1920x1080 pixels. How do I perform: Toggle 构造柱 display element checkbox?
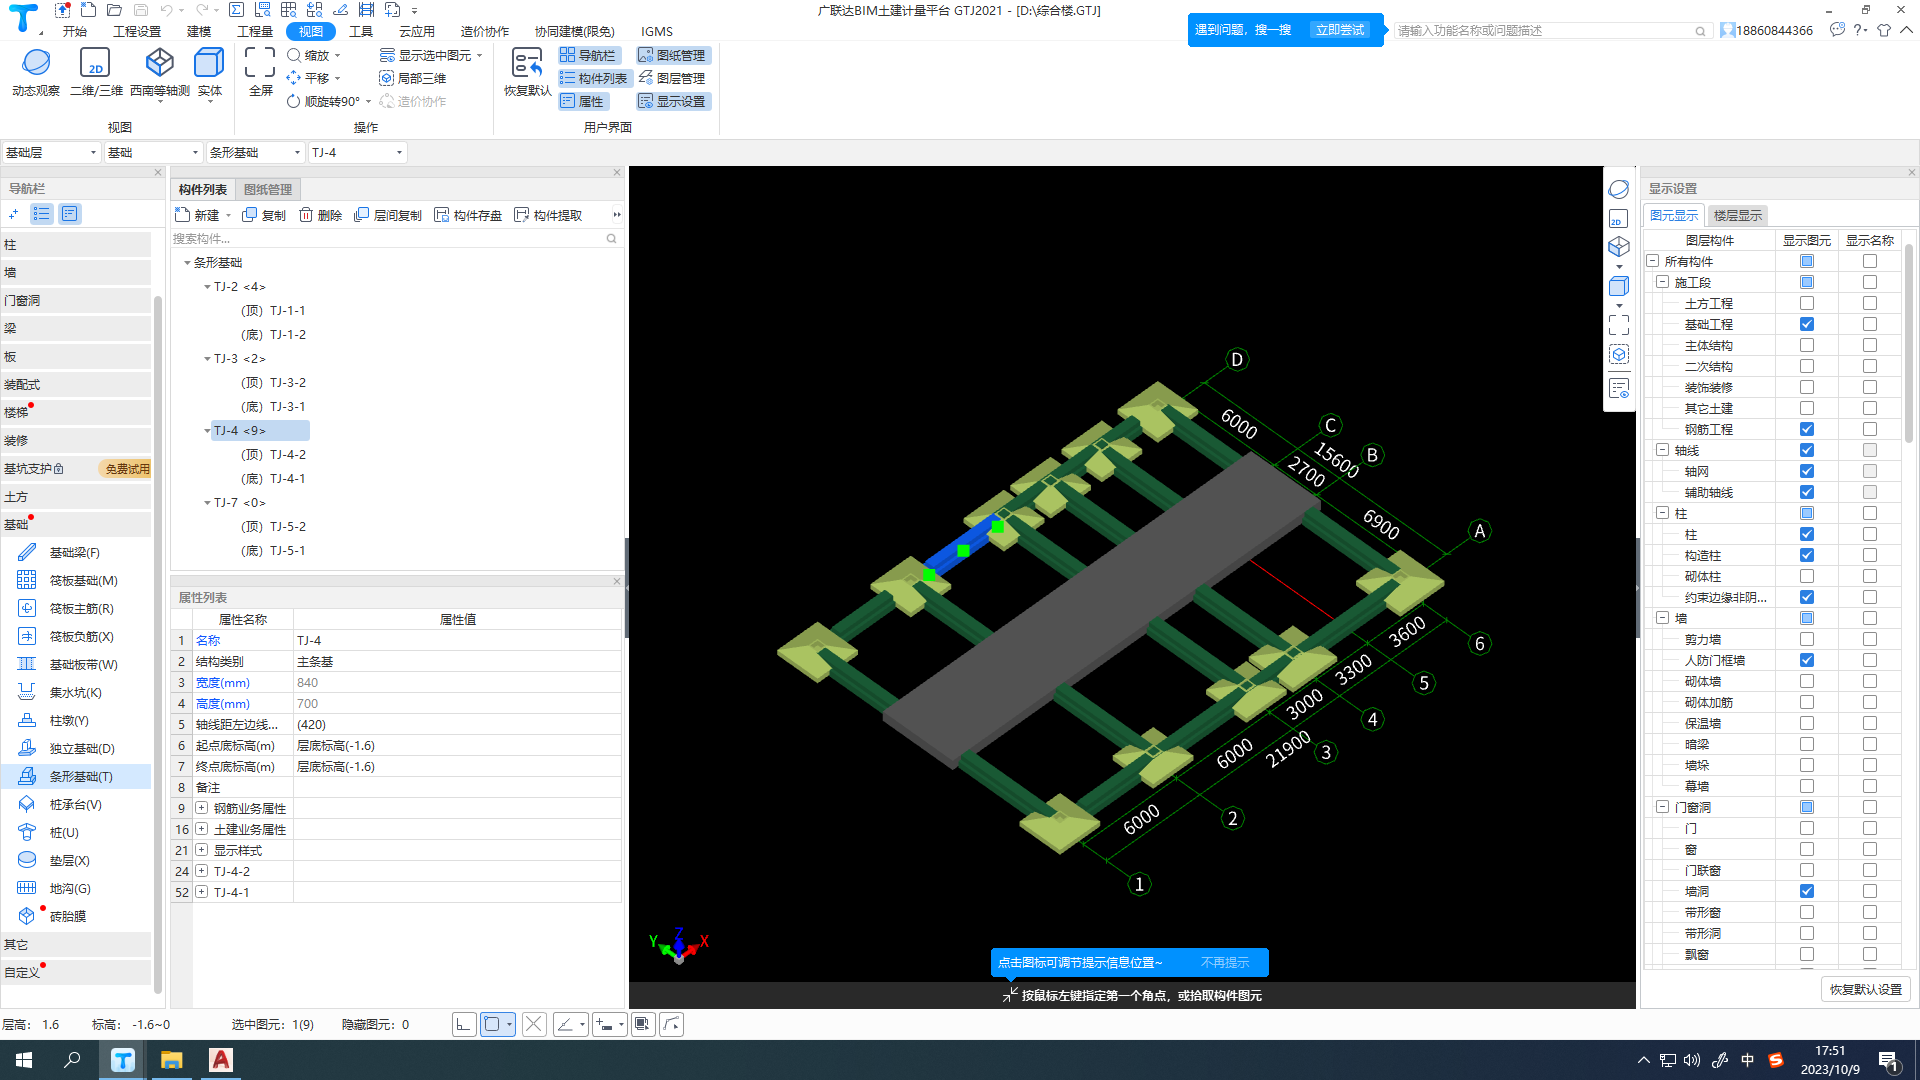1806,555
